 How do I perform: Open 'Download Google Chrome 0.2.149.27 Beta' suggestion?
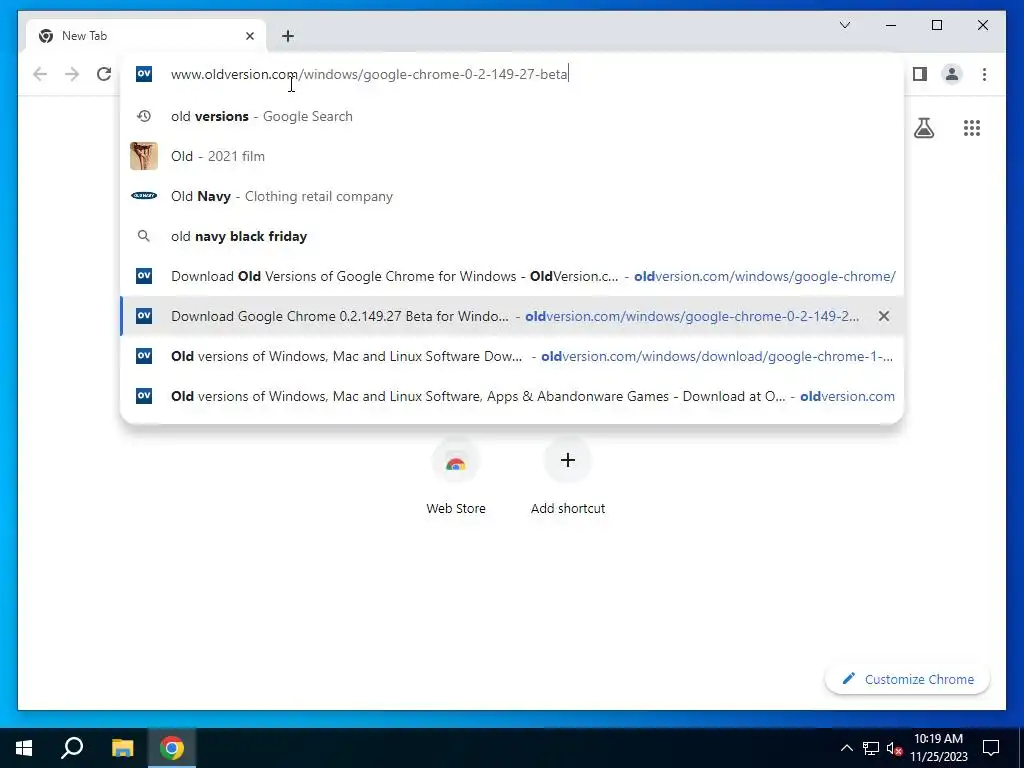[513, 316]
